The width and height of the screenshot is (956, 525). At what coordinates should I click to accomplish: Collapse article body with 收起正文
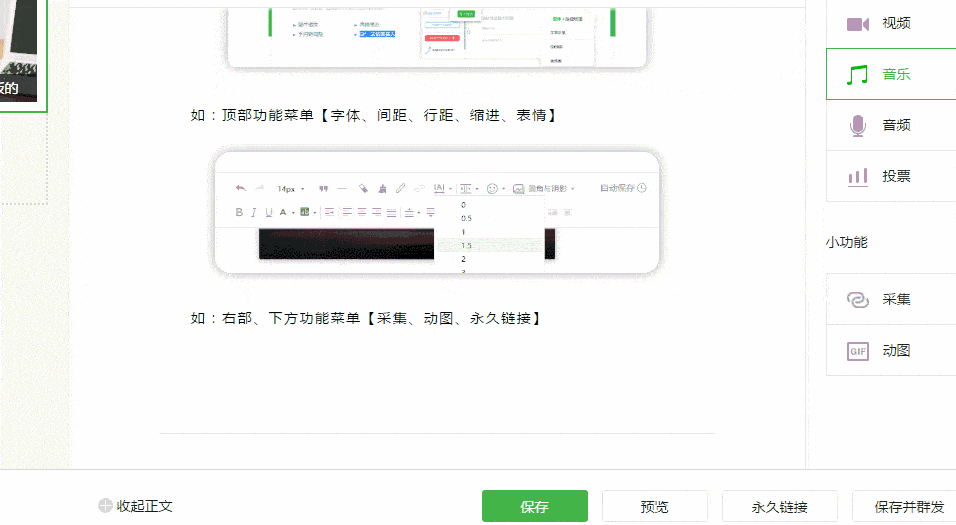click(x=135, y=506)
